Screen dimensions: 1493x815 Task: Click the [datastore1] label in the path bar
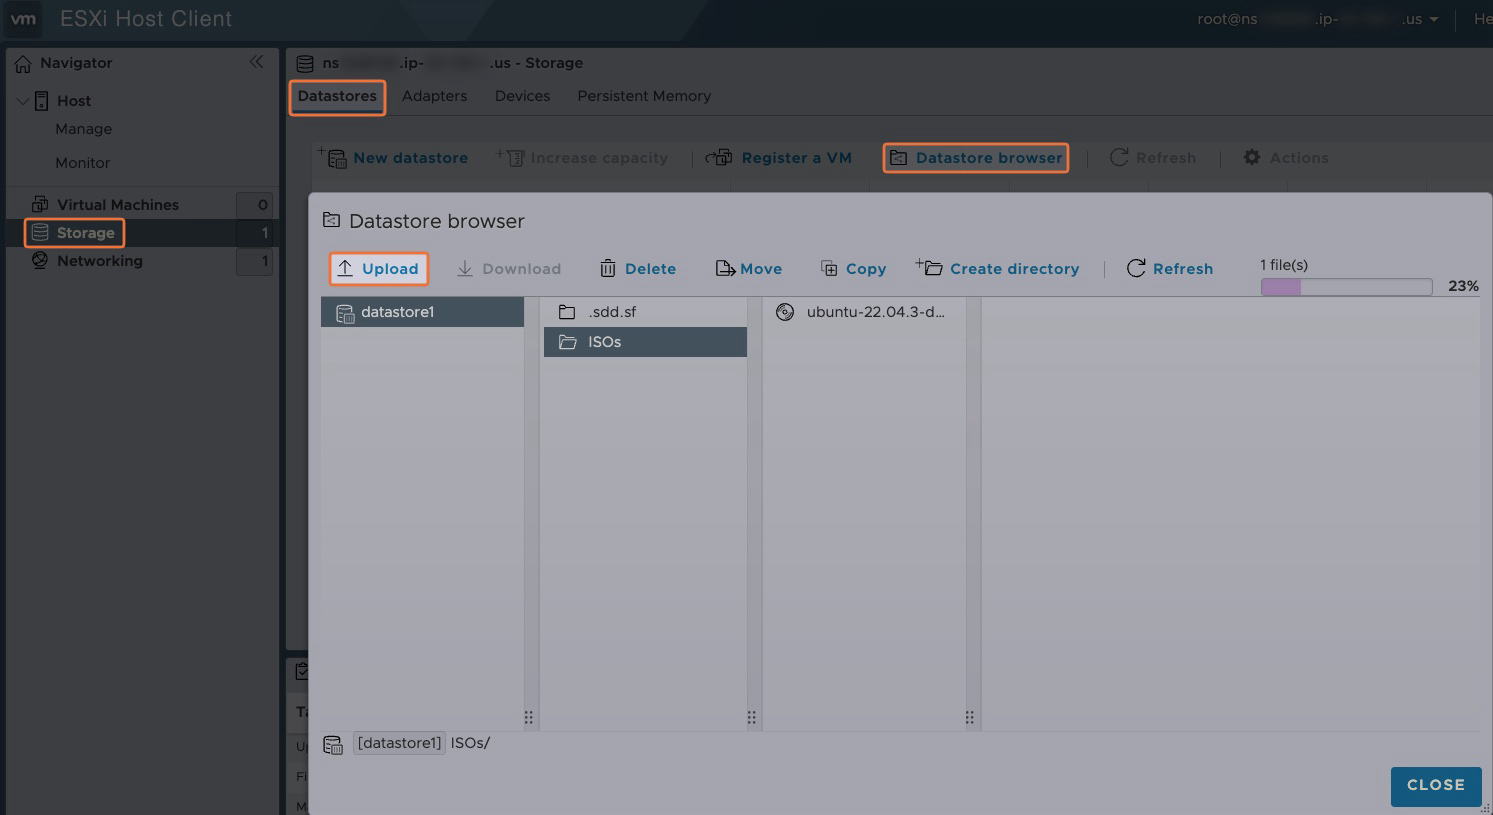point(399,743)
